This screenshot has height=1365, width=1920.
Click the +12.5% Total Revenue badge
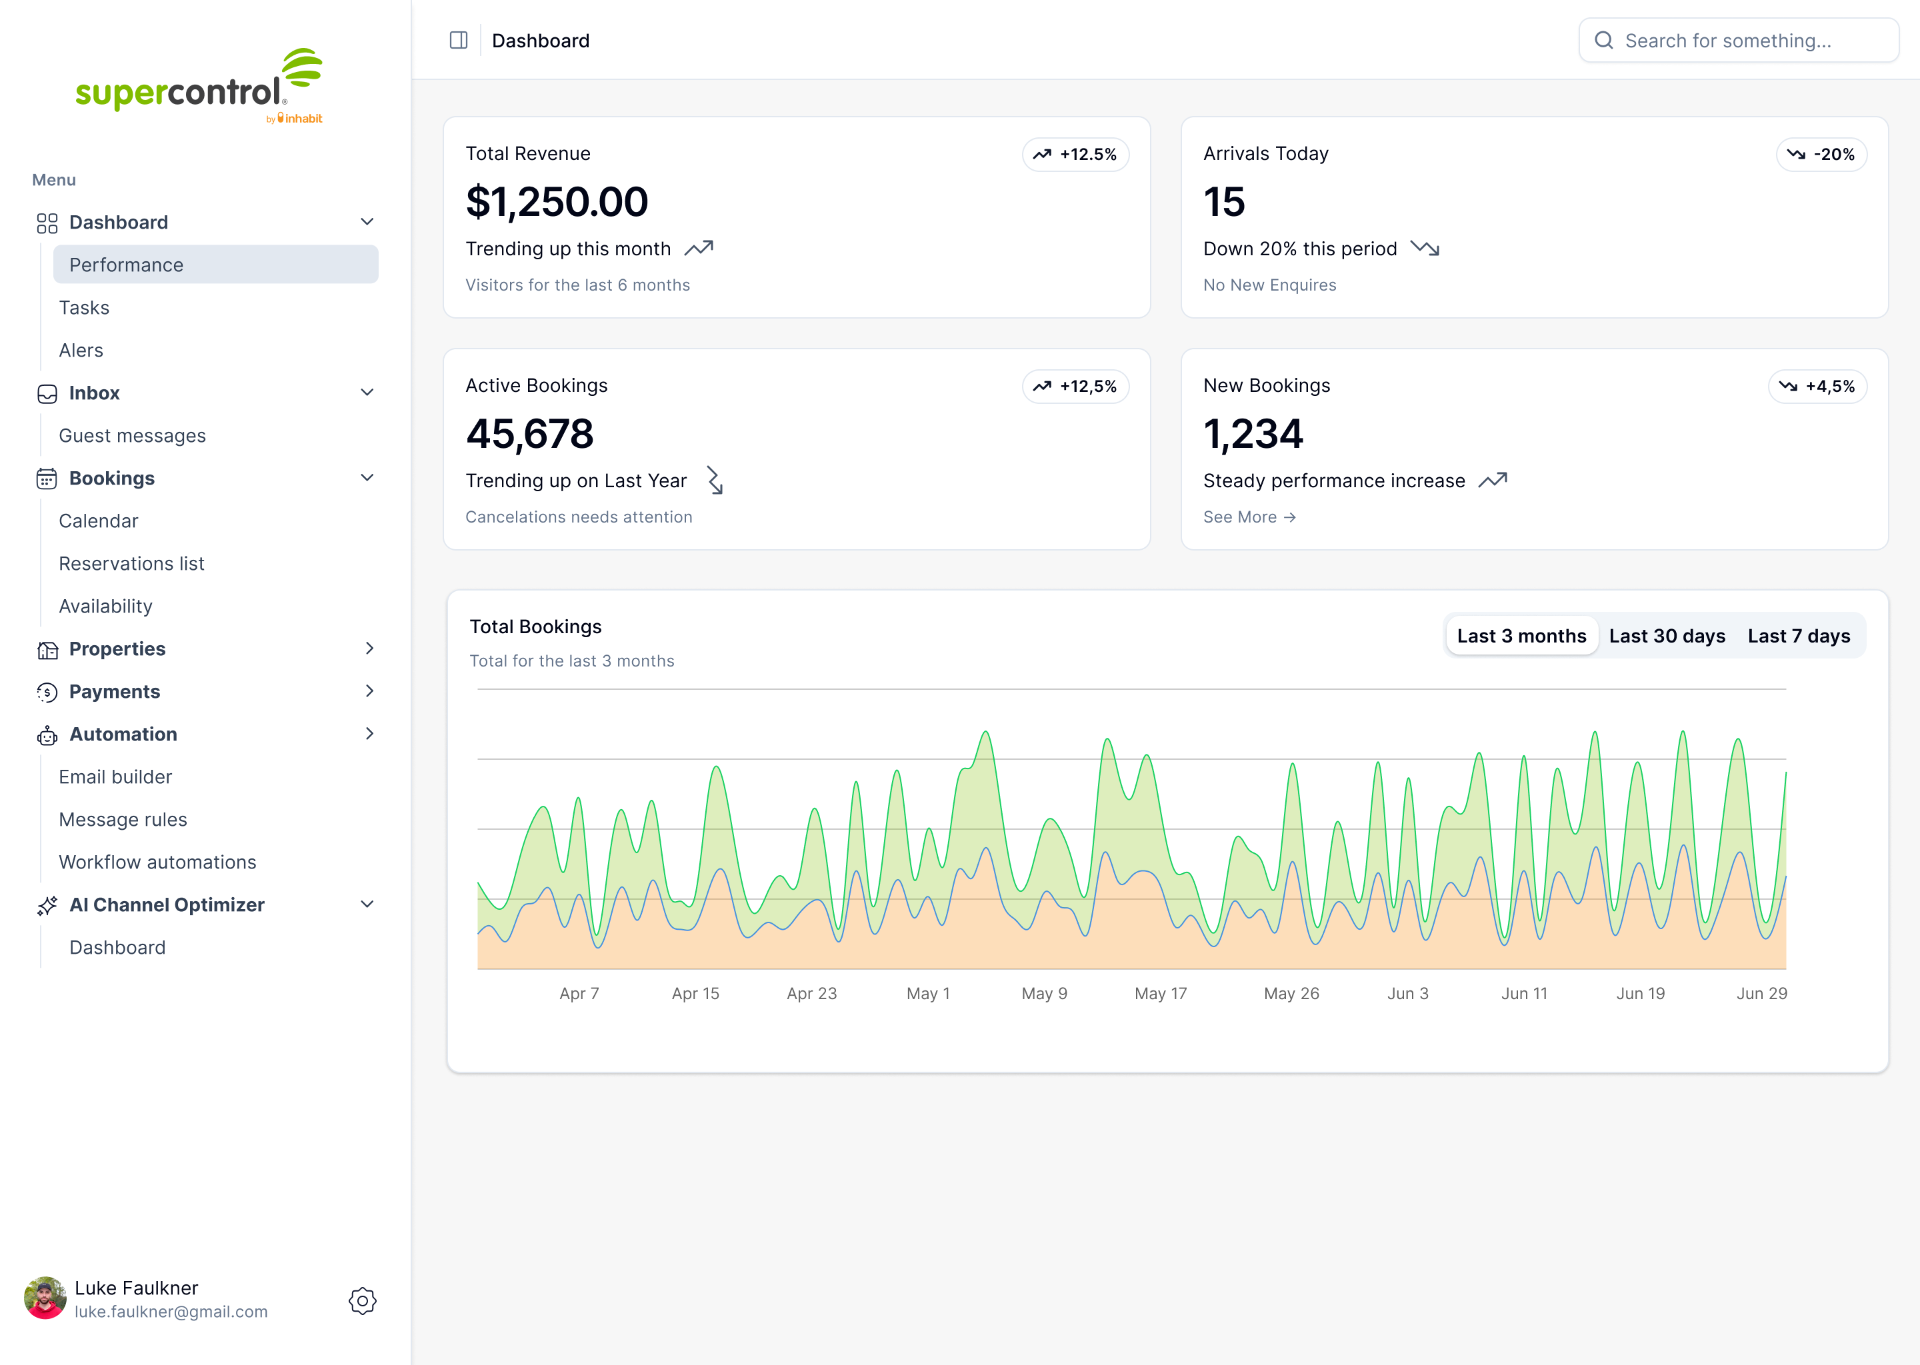point(1075,154)
